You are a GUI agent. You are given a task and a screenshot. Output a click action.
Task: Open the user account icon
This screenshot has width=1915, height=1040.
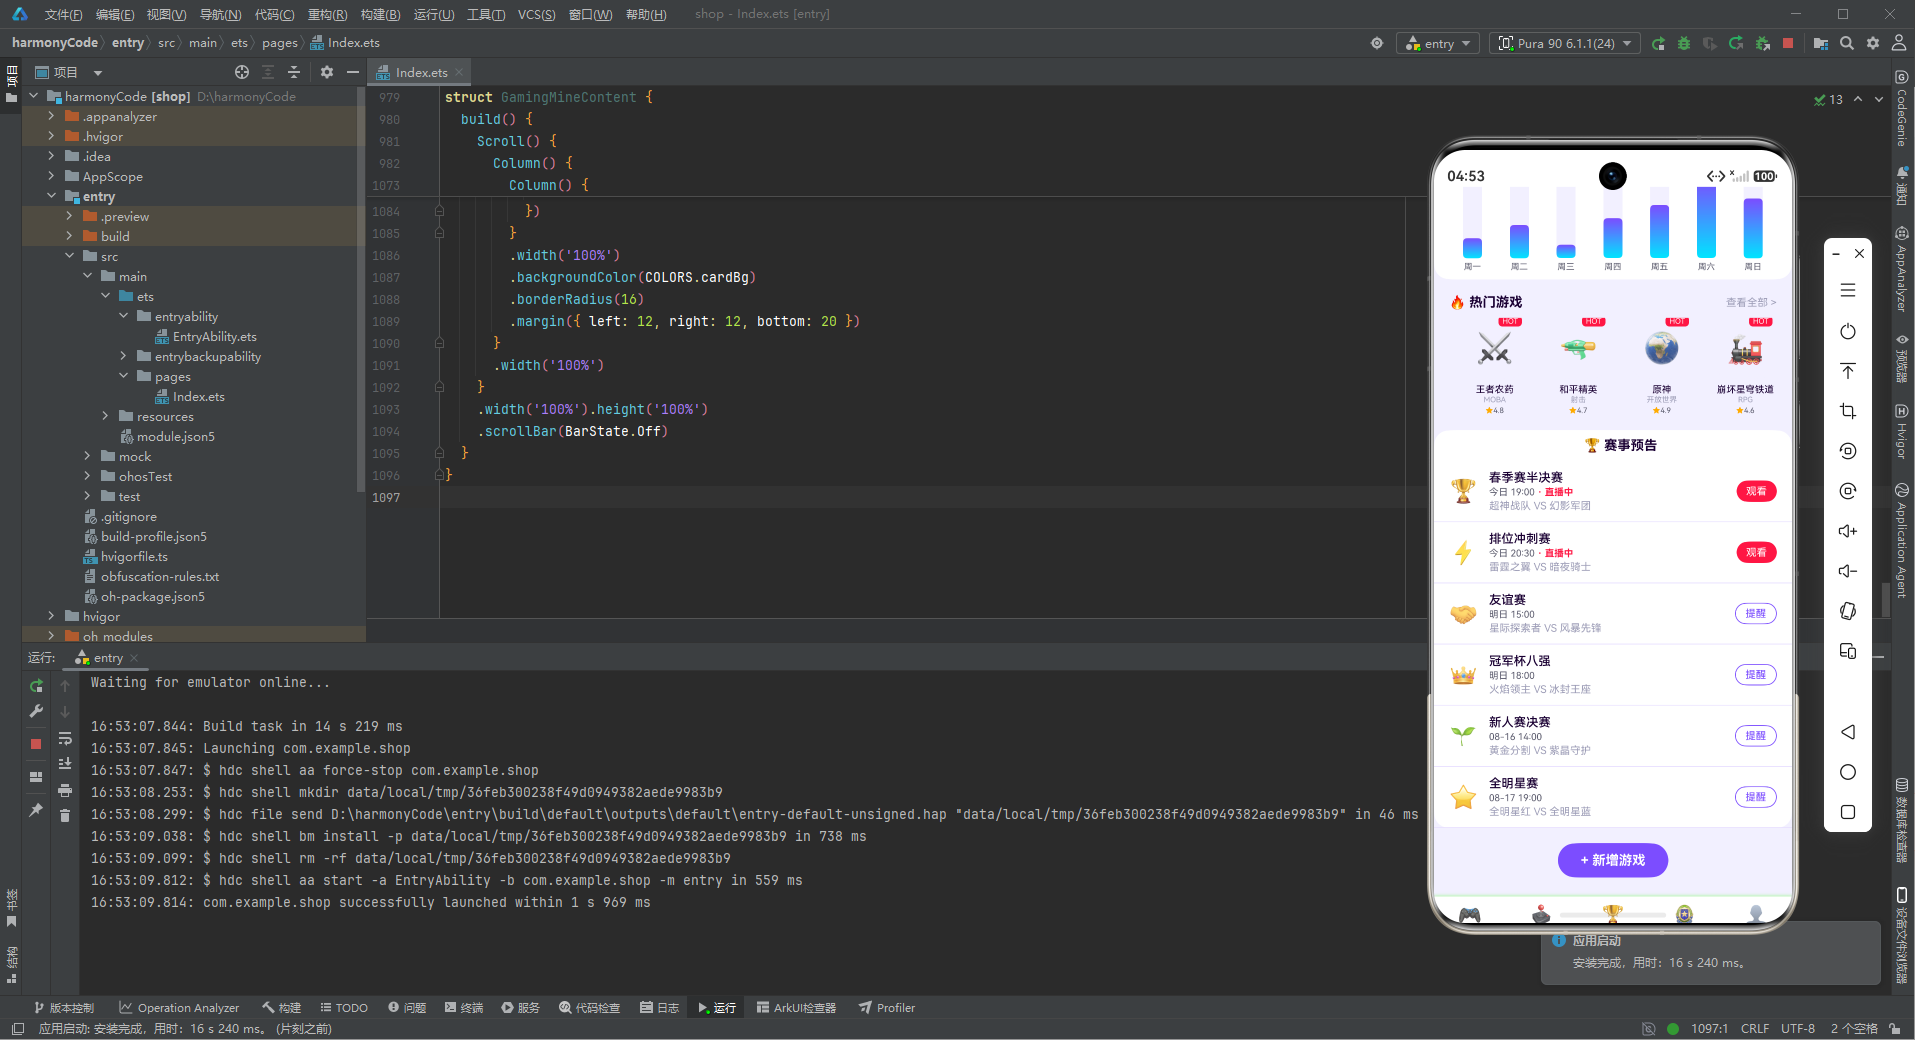tap(1899, 43)
